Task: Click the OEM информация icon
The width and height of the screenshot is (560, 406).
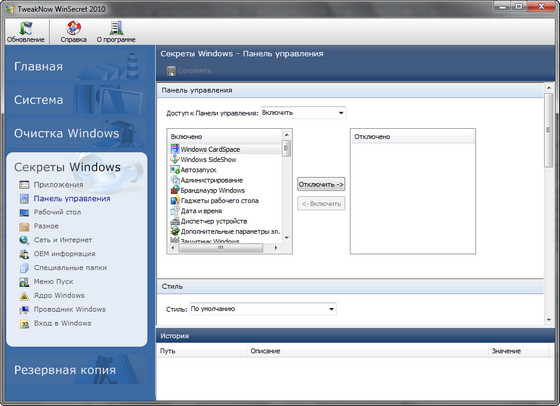Action: point(24,254)
